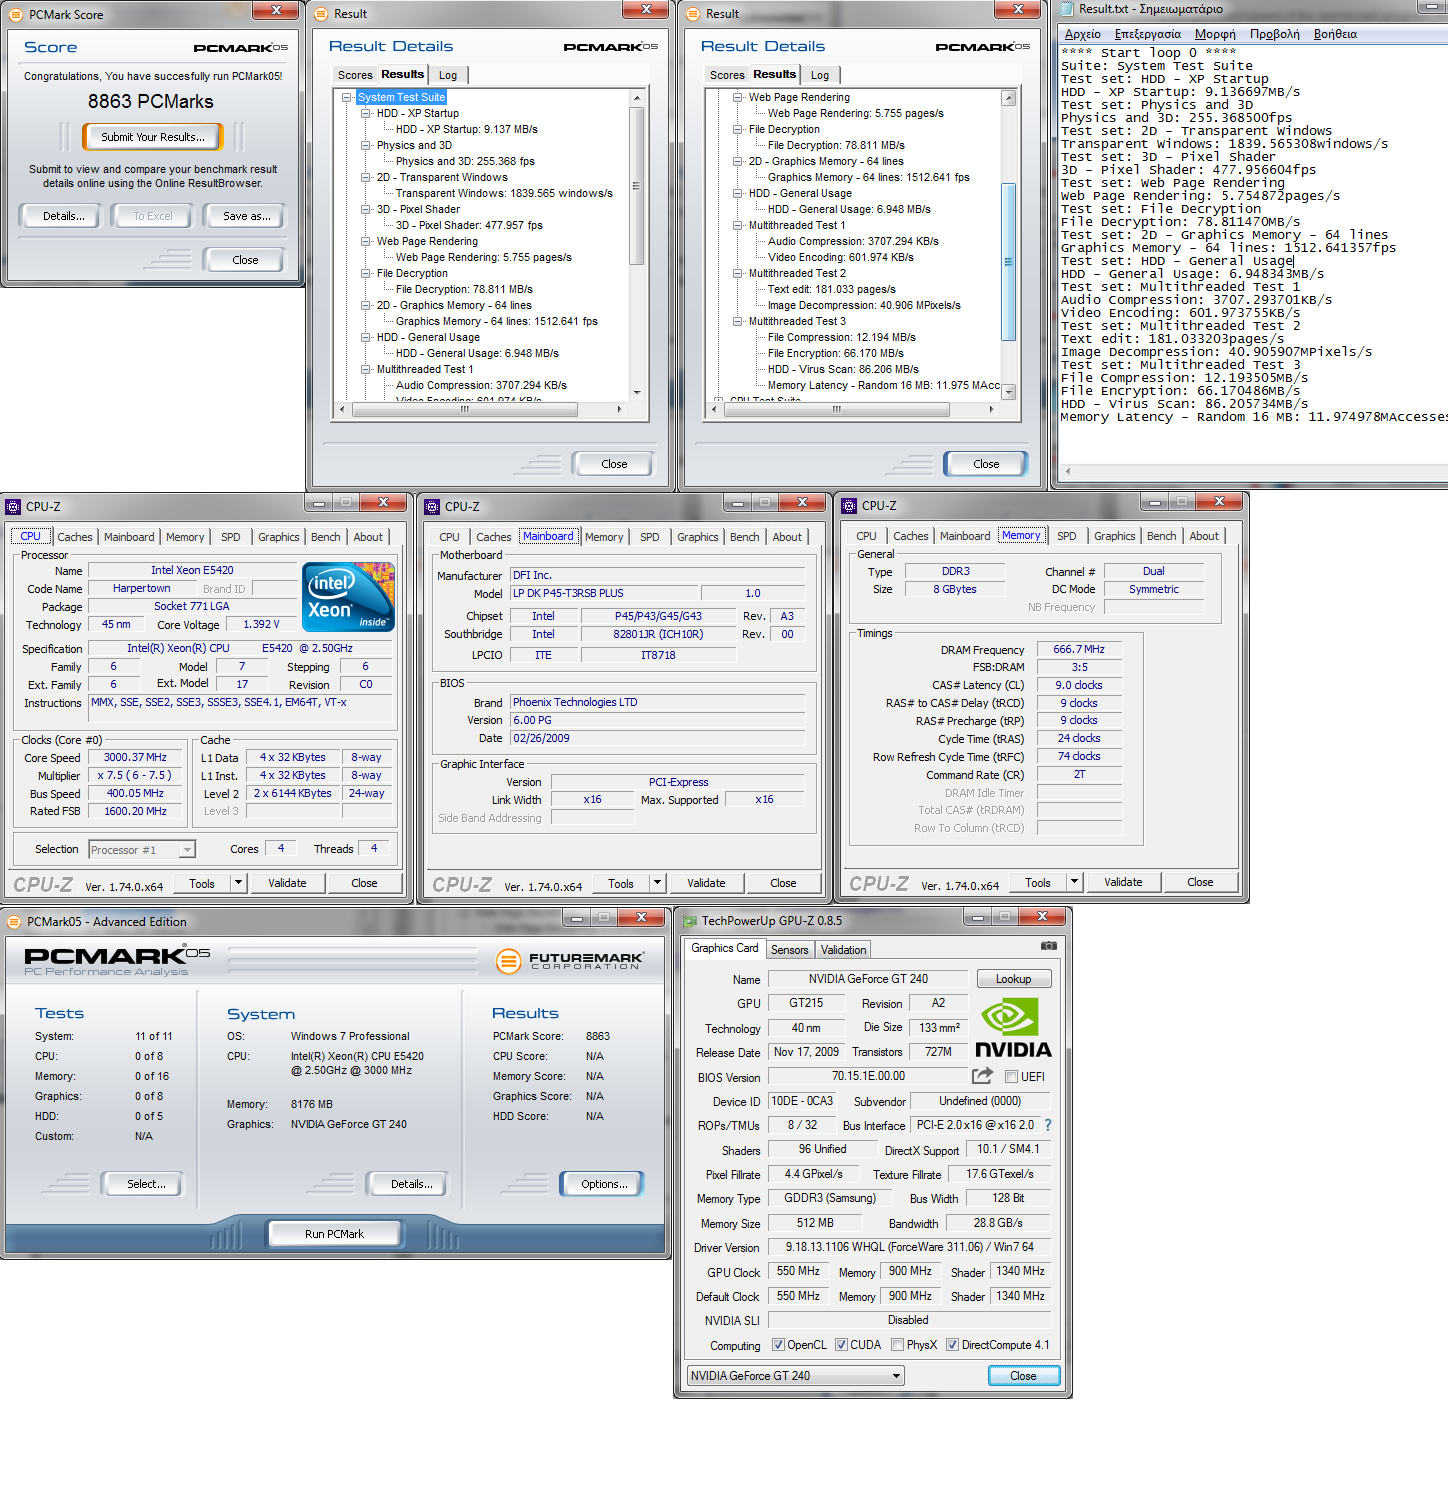Click the Lookup button in GPU-Z

[x=1013, y=979]
